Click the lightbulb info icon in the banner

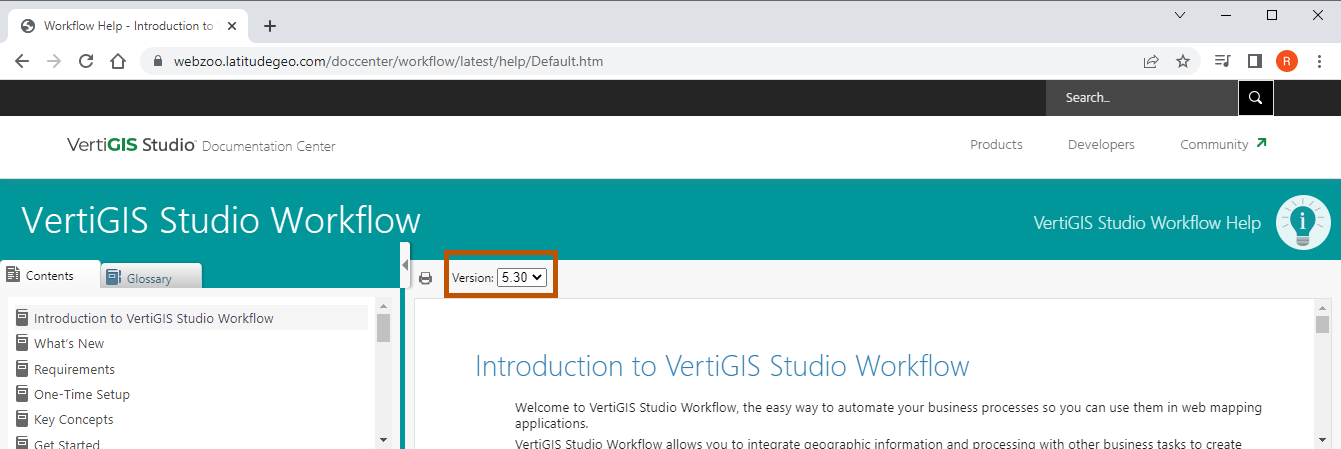pyautogui.click(x=1304, y=222)
